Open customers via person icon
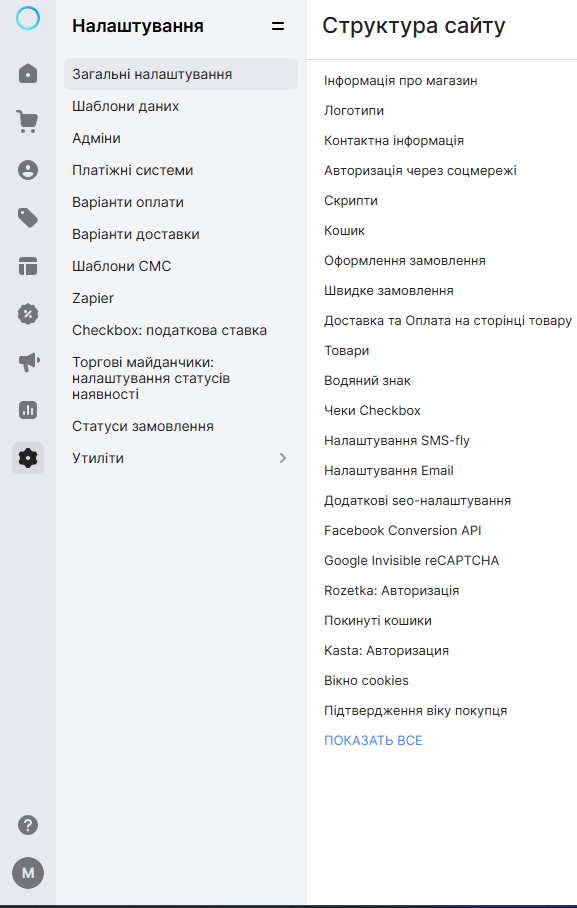Viewport: 577px width, 908px height. (28, 170)
